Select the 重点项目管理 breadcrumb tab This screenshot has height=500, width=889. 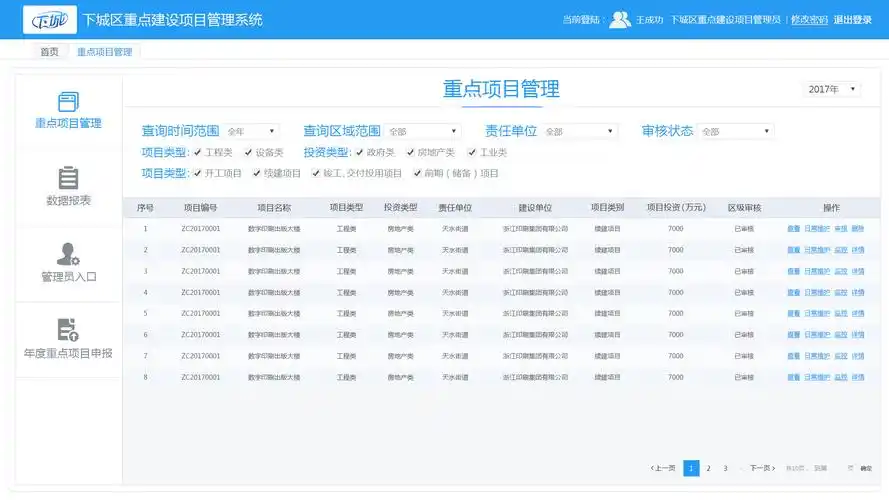coord(104,52)
